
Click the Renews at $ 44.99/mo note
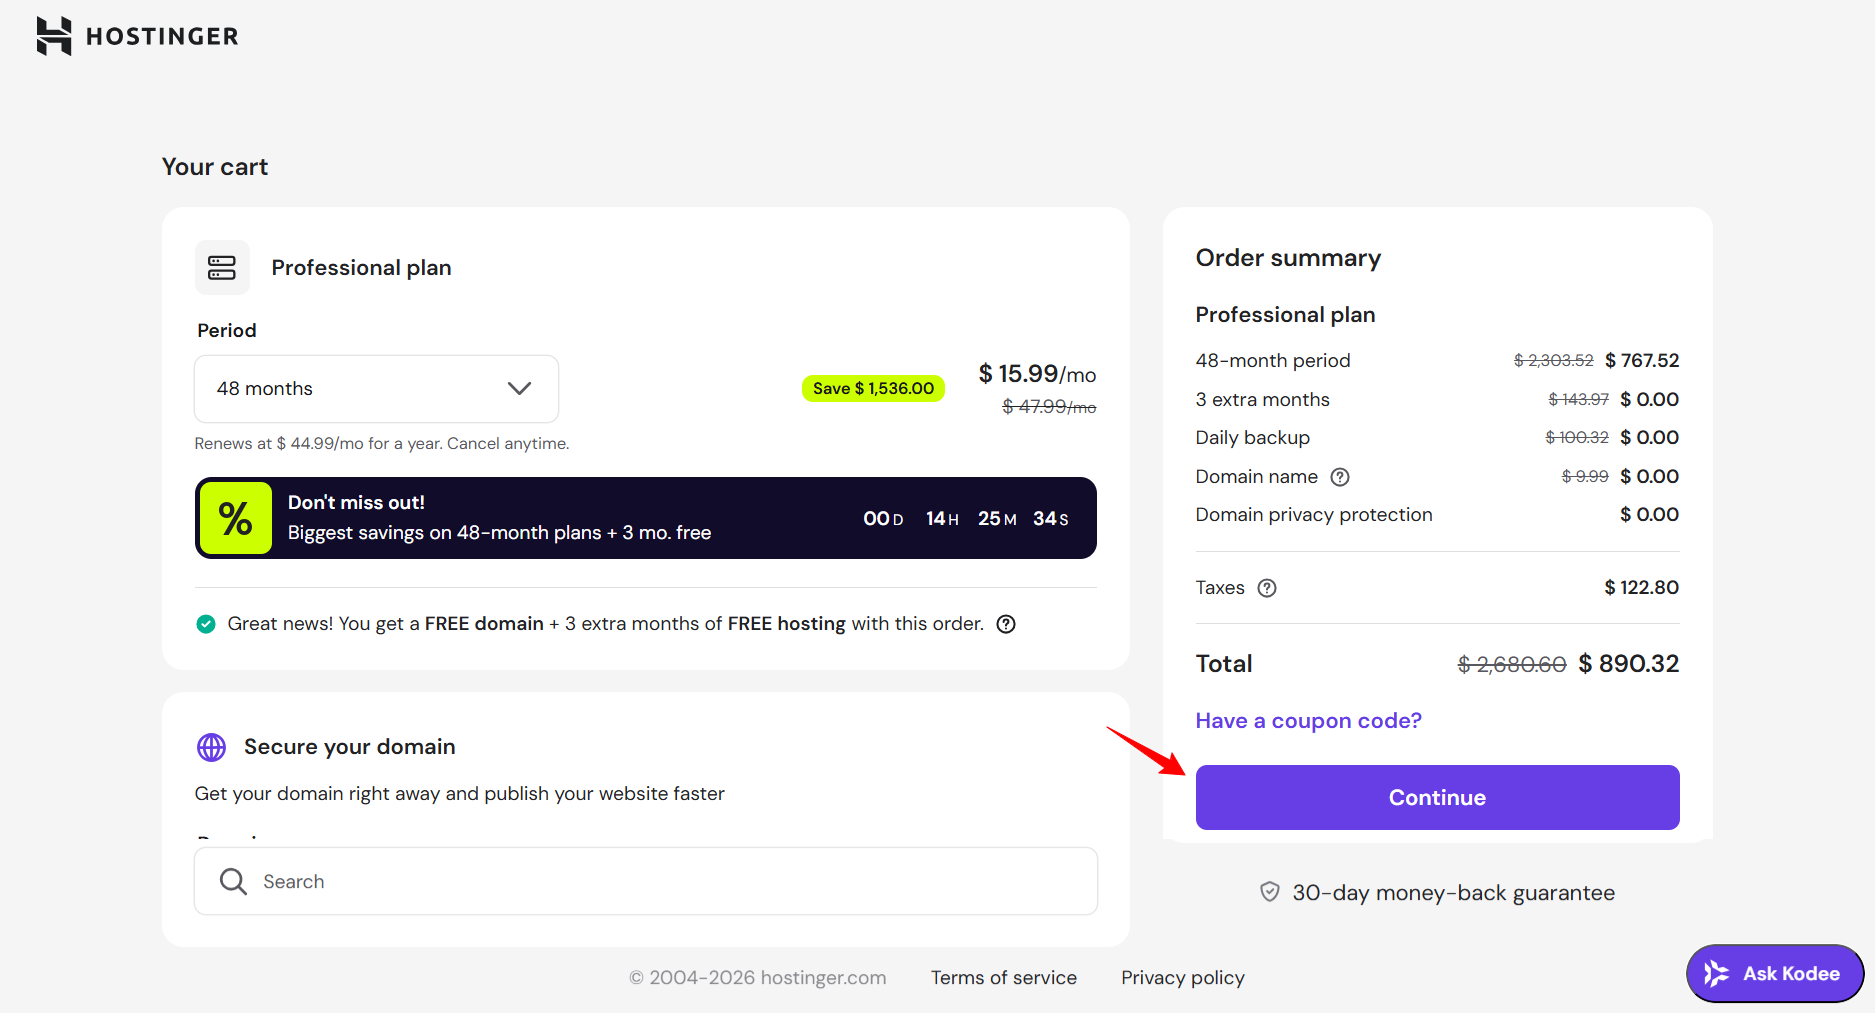pyautogui.click(x=382, y=443)
